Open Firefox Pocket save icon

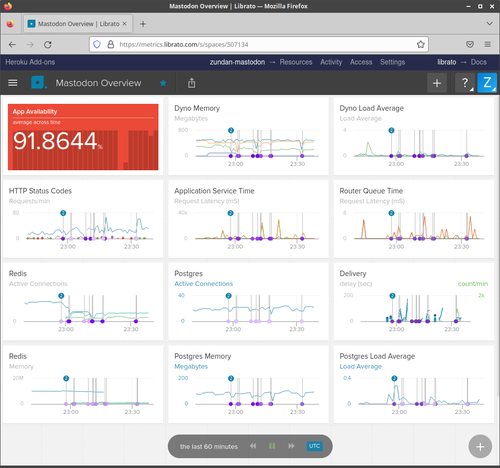(470, 44)
